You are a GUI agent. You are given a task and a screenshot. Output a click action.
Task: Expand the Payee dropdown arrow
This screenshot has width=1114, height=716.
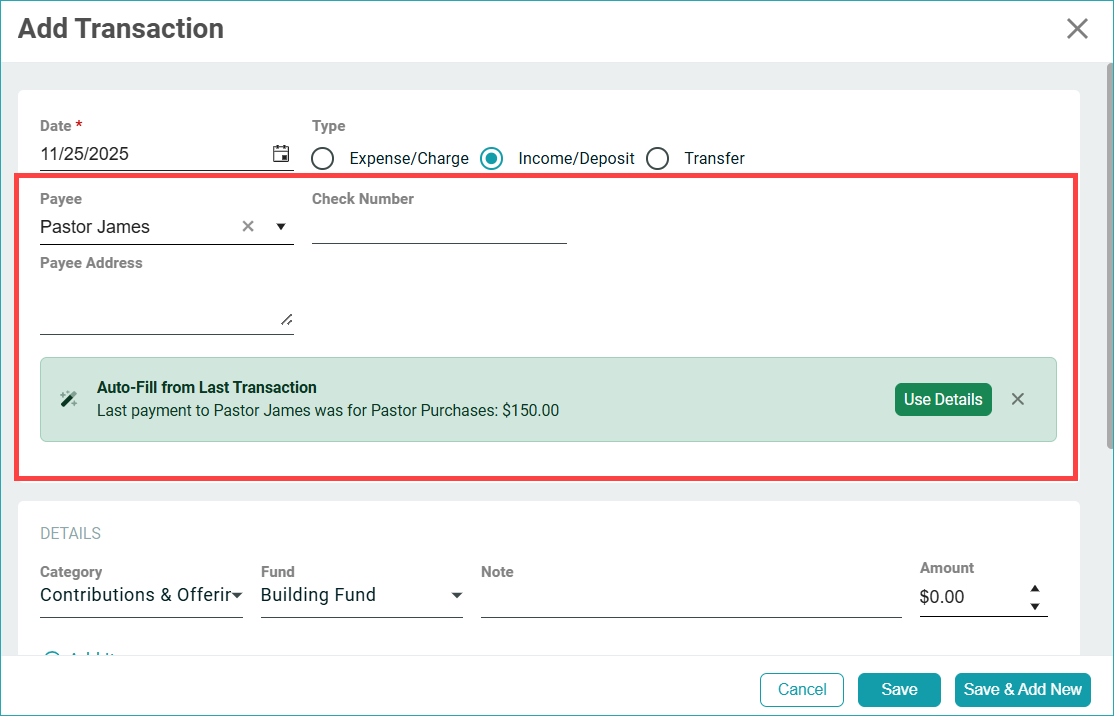[281, 227]
